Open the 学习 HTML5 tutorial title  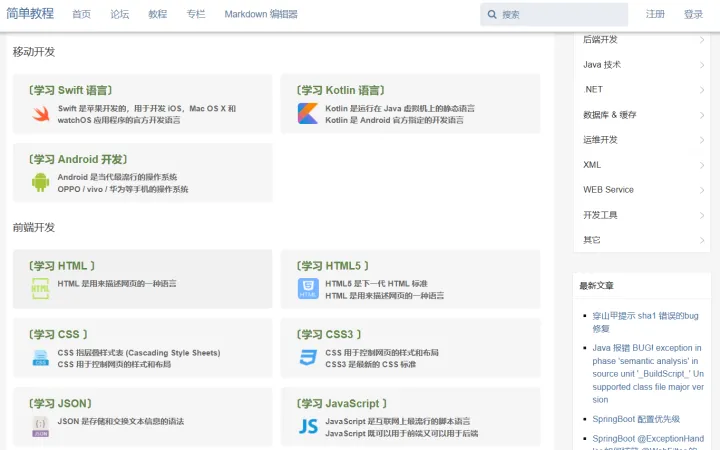click(333, 266)
